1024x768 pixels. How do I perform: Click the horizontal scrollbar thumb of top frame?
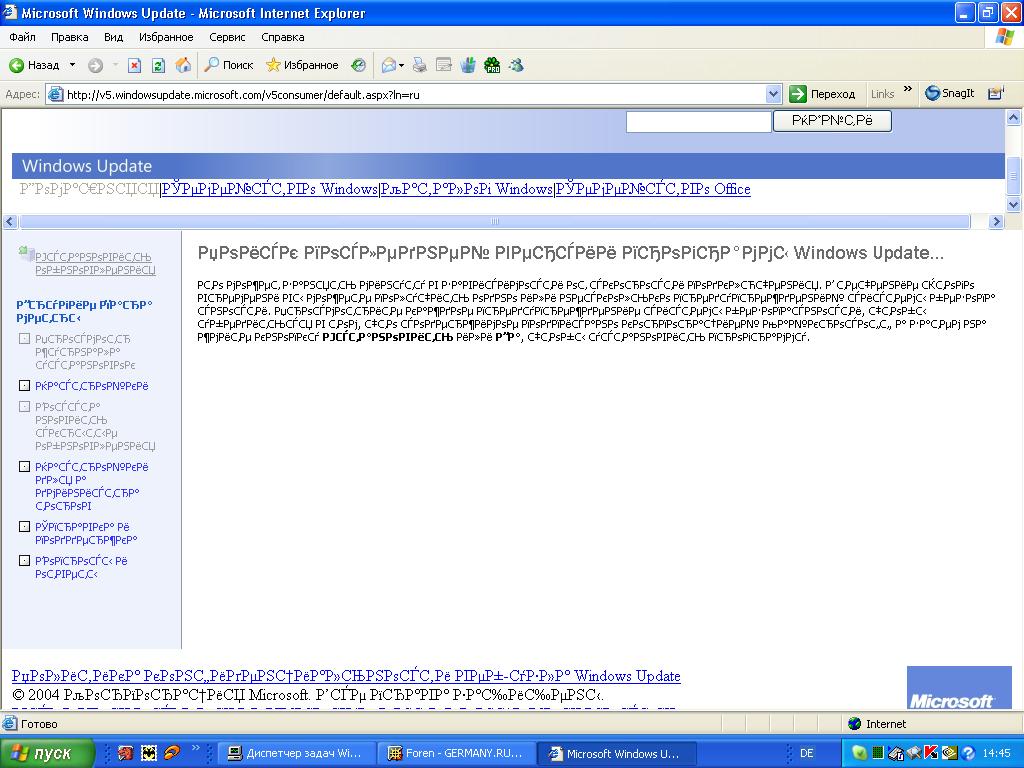point(495,221)
